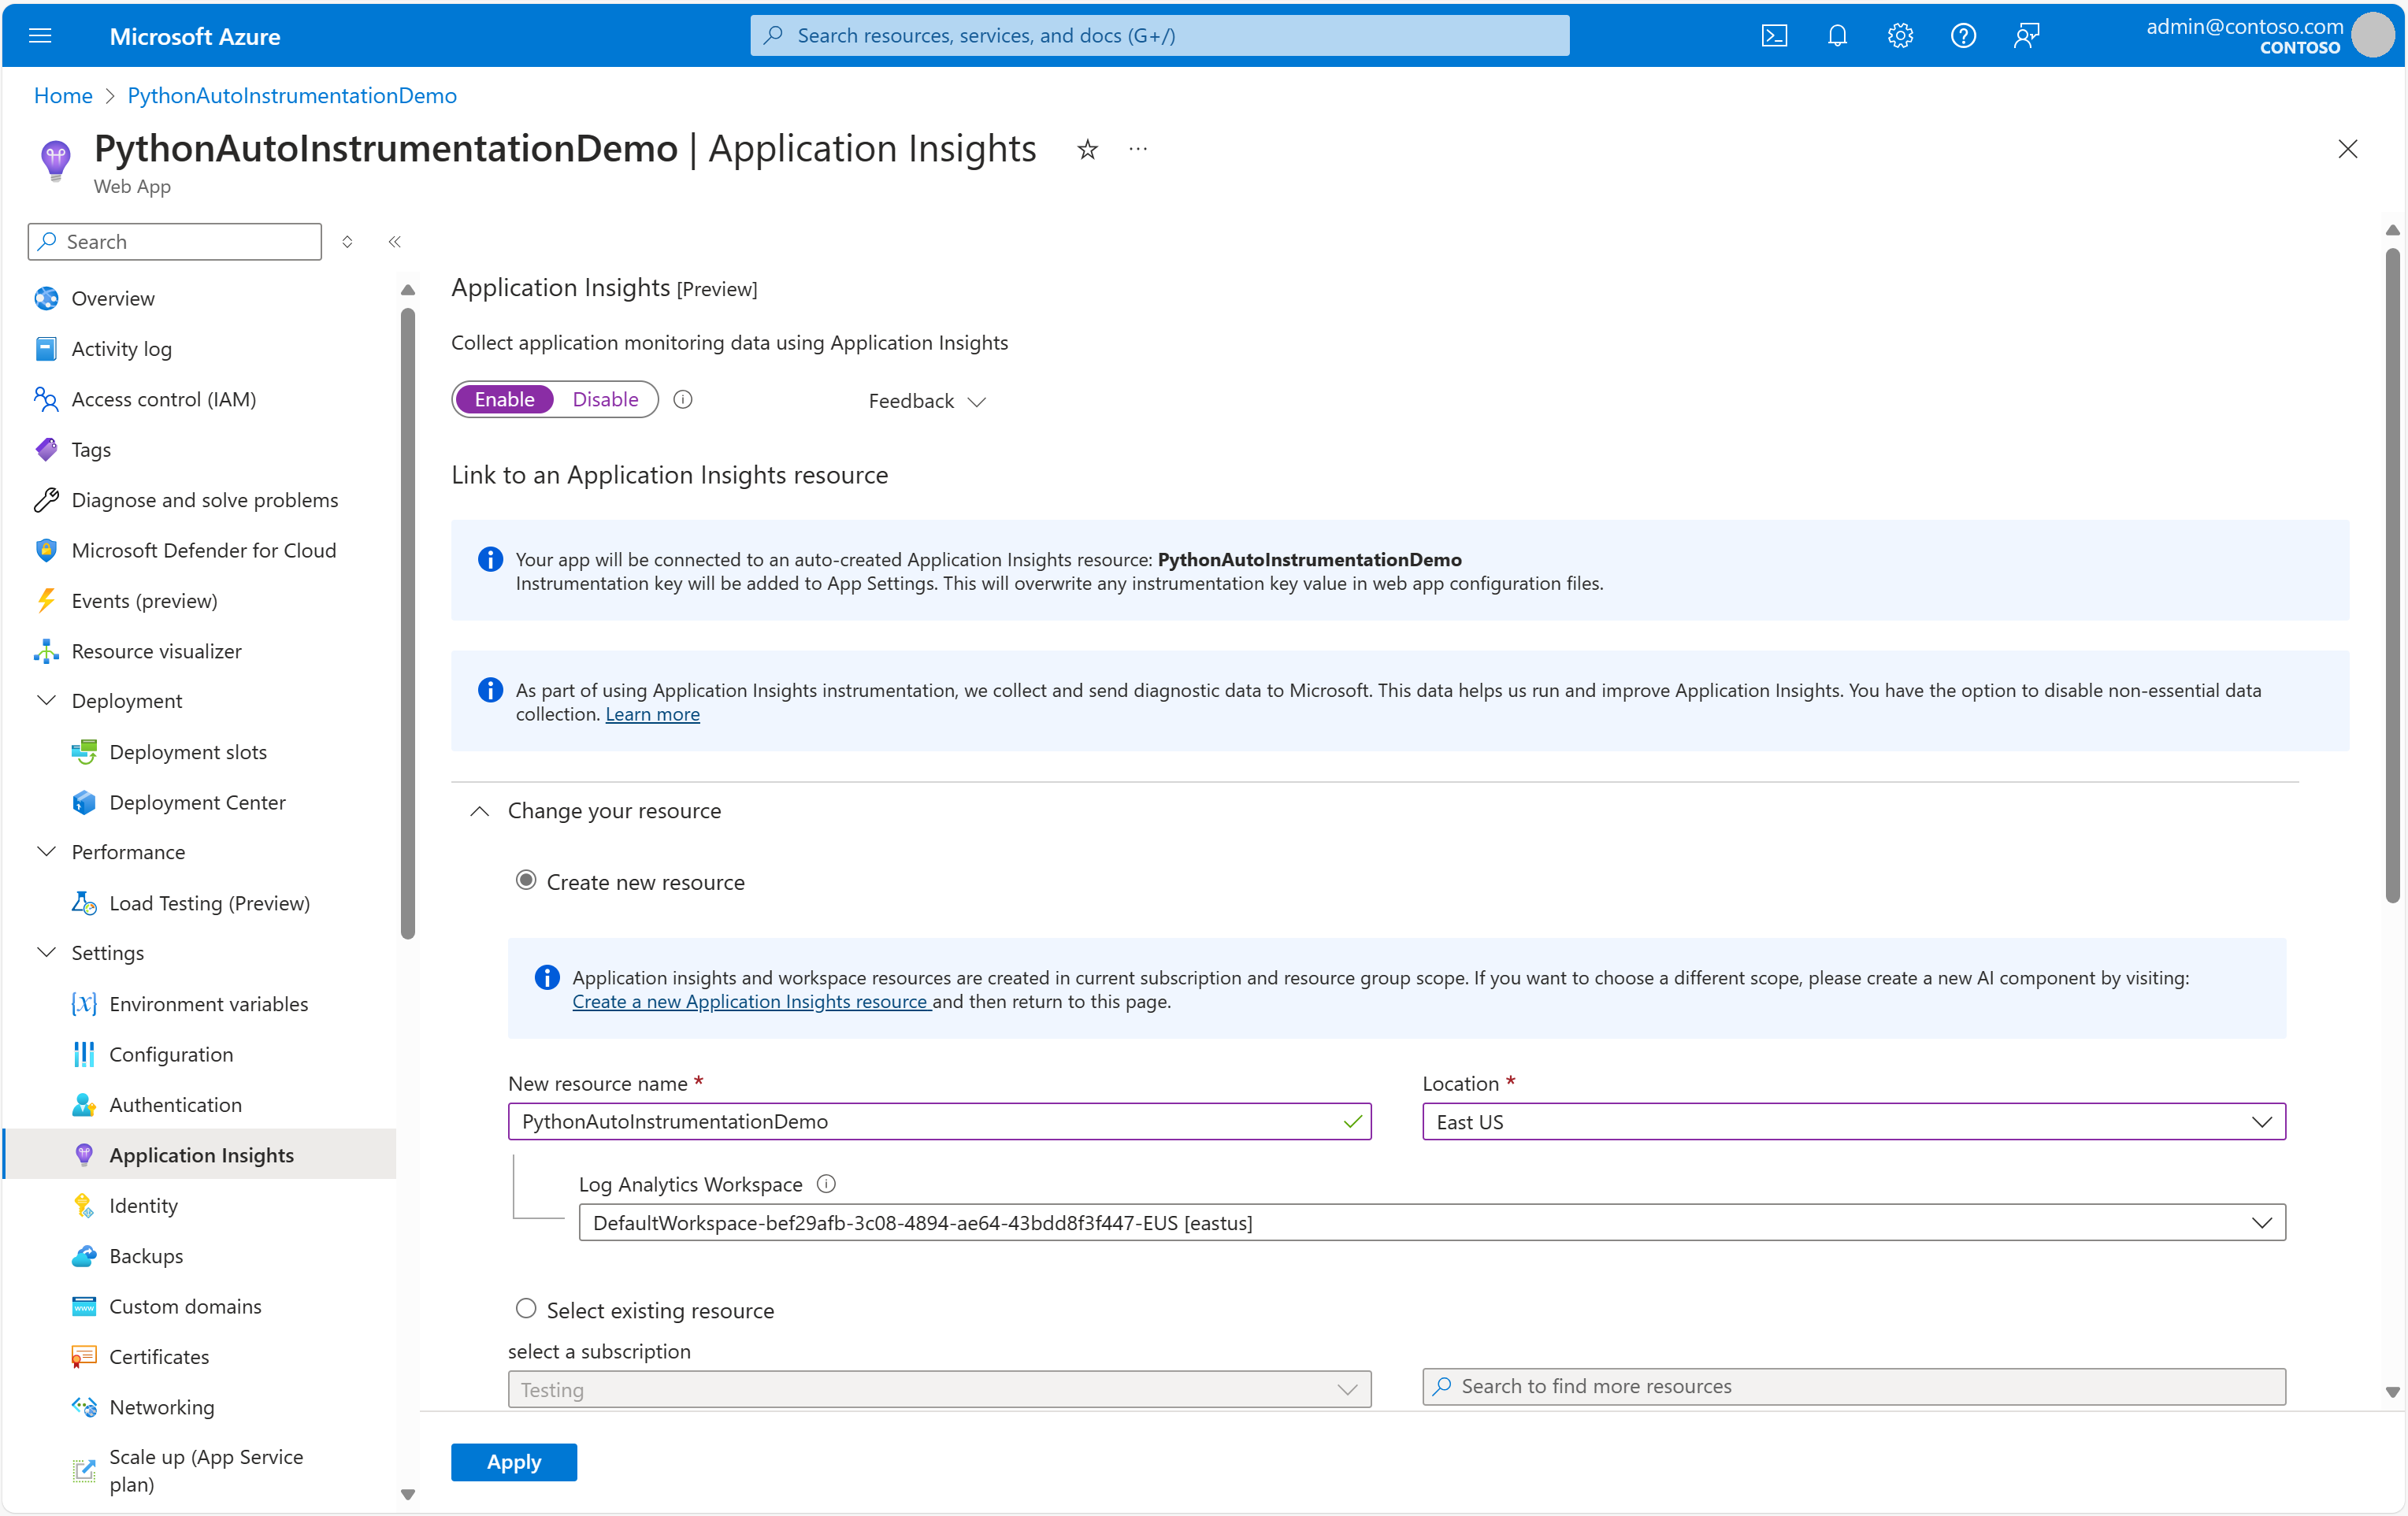Collapse sidebar with double-chevron icon

[x=395, y=242]
